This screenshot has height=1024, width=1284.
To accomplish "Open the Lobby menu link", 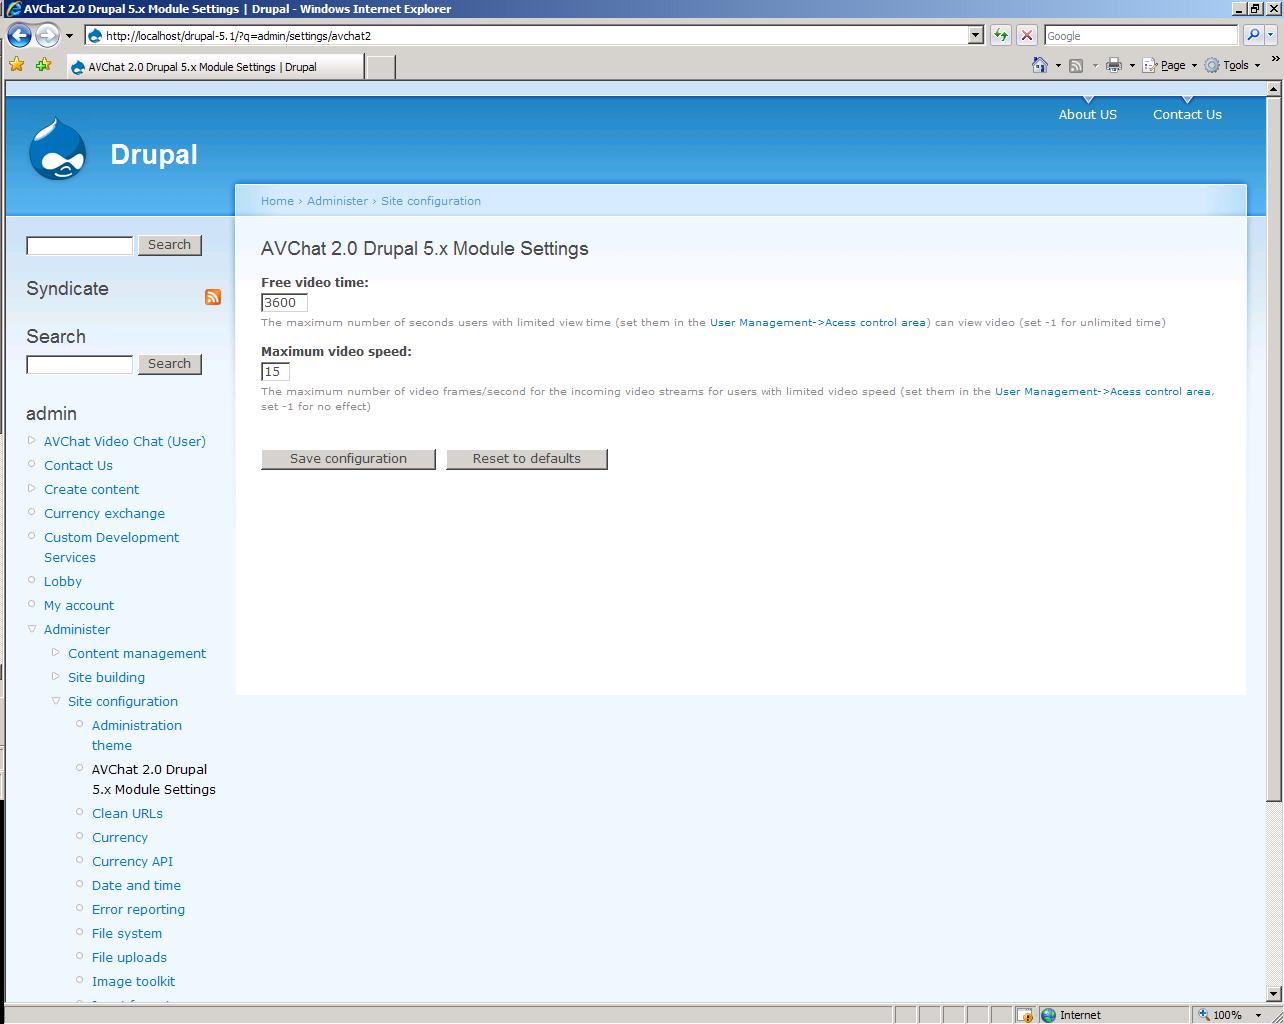I will tap(63, 581).
